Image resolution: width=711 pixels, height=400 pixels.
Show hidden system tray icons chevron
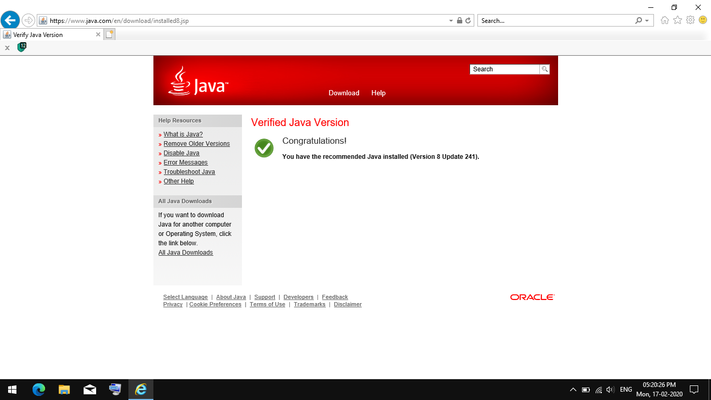tap(573, 390)
